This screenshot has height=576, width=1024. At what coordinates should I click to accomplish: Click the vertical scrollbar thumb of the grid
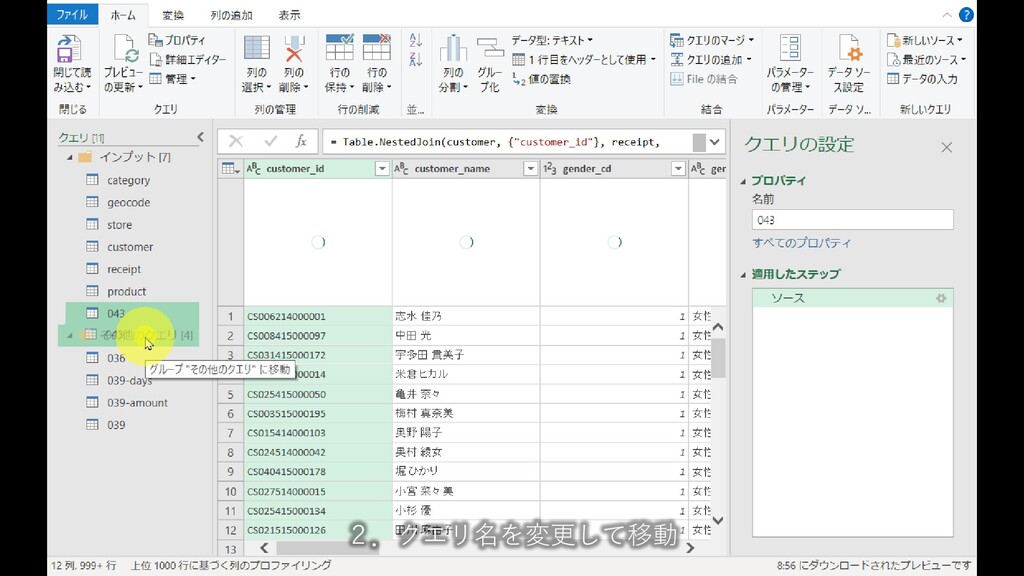[x=718, y=357]
